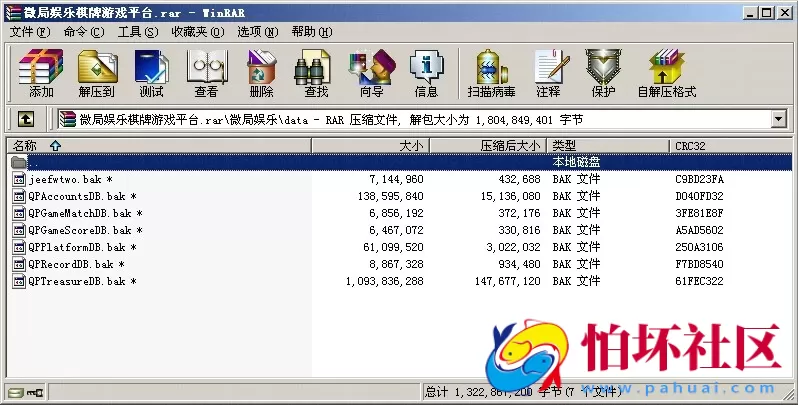Minimize the WinRAR window
This screenshot has height=405, width=798.
click(x=750, y=13)
